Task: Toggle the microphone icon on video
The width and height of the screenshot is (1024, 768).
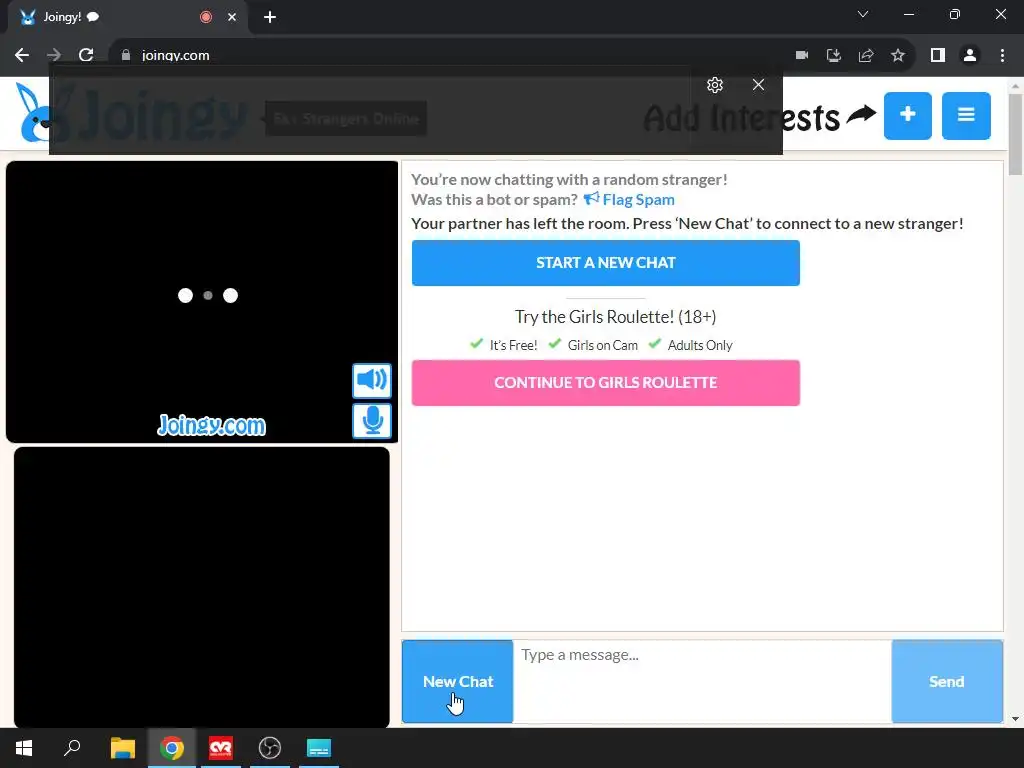Action: (x=372, y=421)
